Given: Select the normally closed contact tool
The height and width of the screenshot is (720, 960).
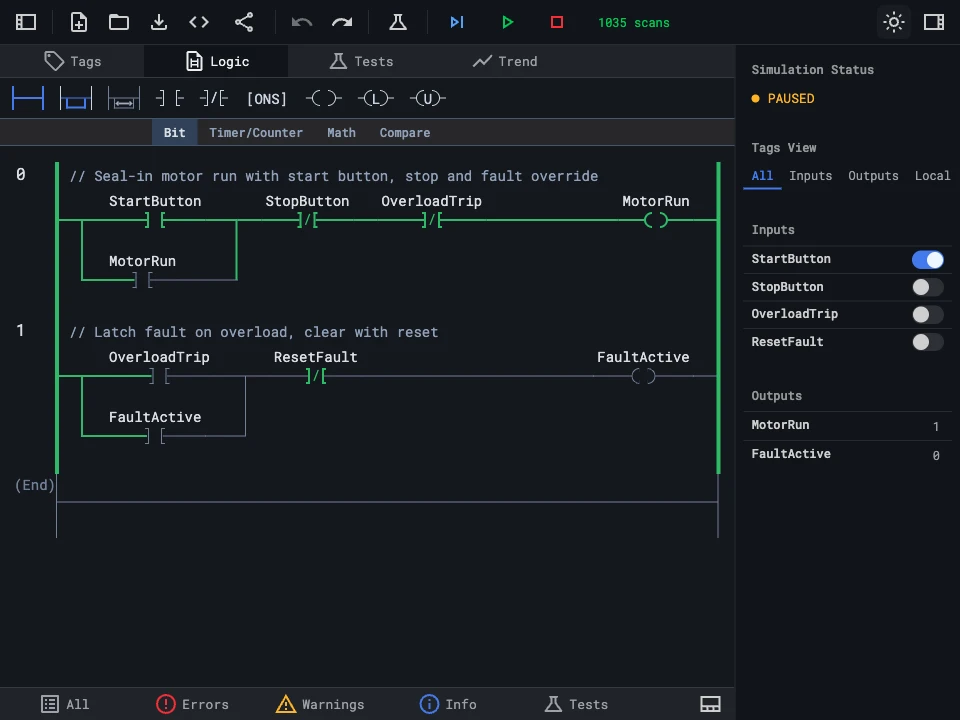Looking at the screenshot, I should [x=212, y=98].
